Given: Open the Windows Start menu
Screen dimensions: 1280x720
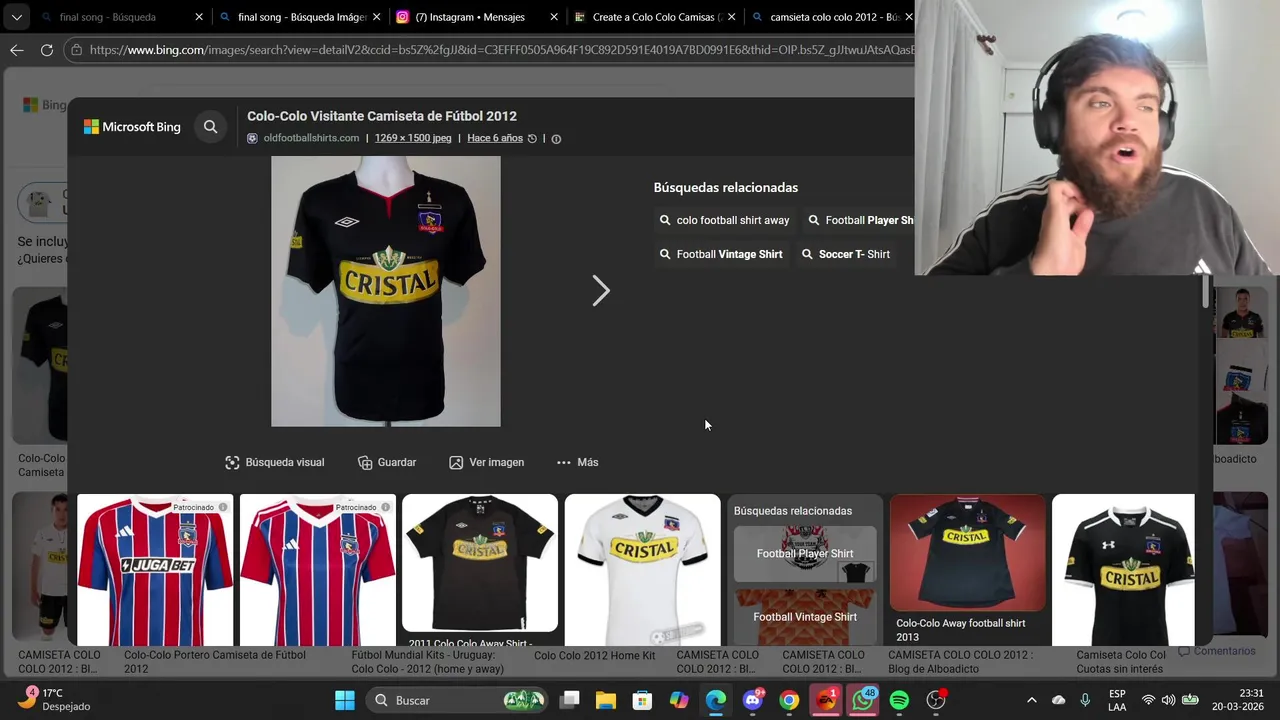Looking at the screenshot, I should point(345,700).
